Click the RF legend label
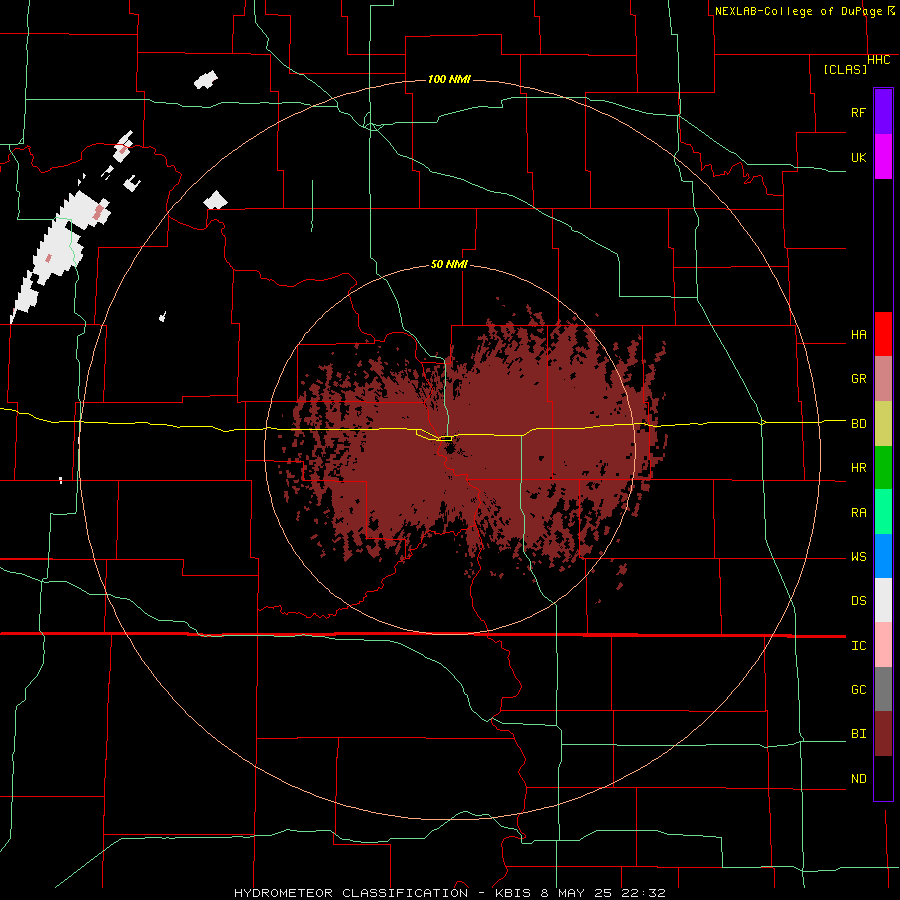The height and width of the screenshot is (900, 900). pyautogui.click(x=858, y=112)
